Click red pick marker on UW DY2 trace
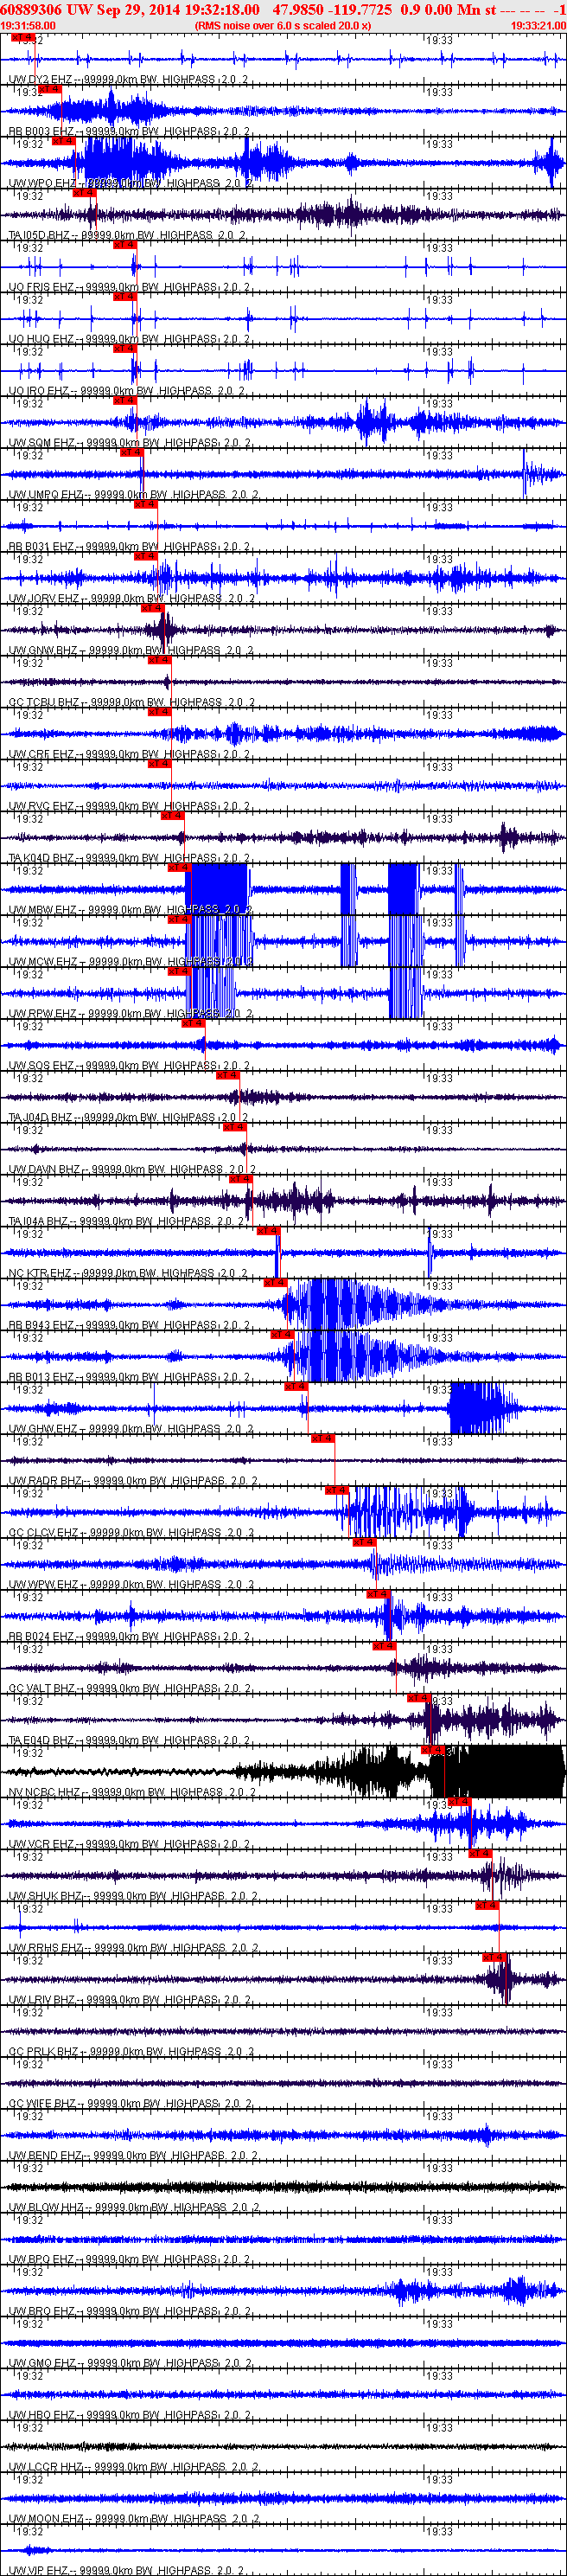567x2576 pixels. pos(22,38)
